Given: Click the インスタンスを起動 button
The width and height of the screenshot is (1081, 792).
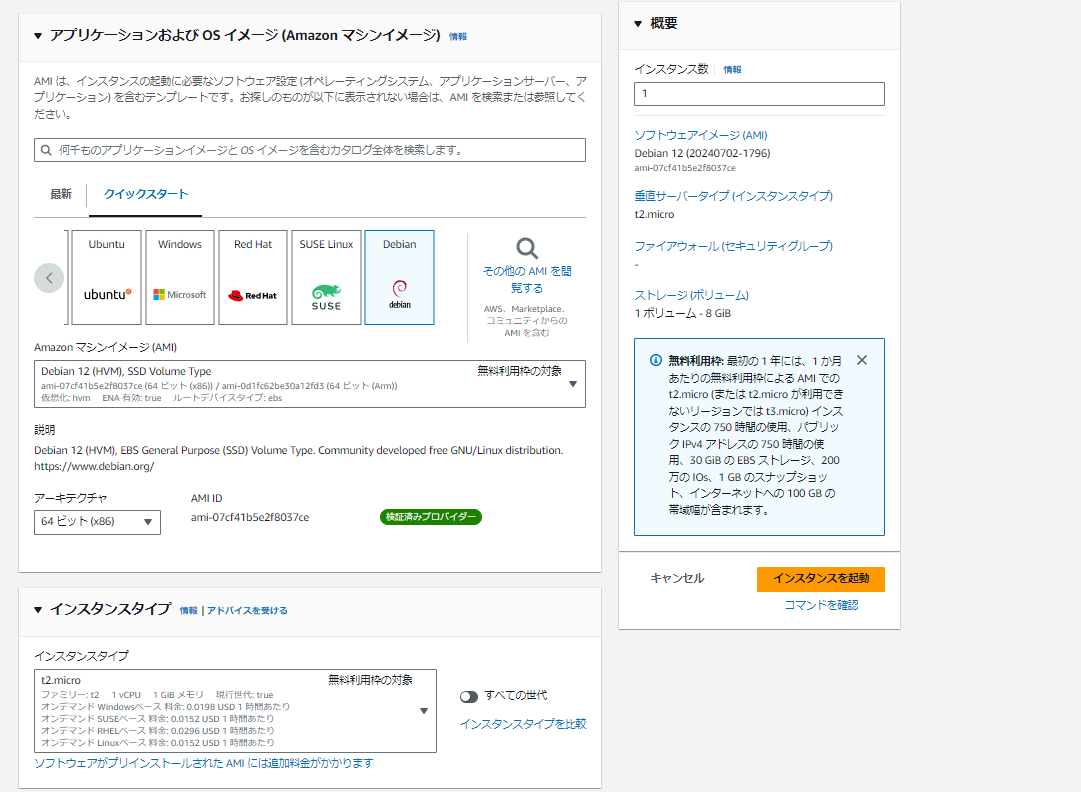Looking at the screenshot, I should (x=820, y=579).
